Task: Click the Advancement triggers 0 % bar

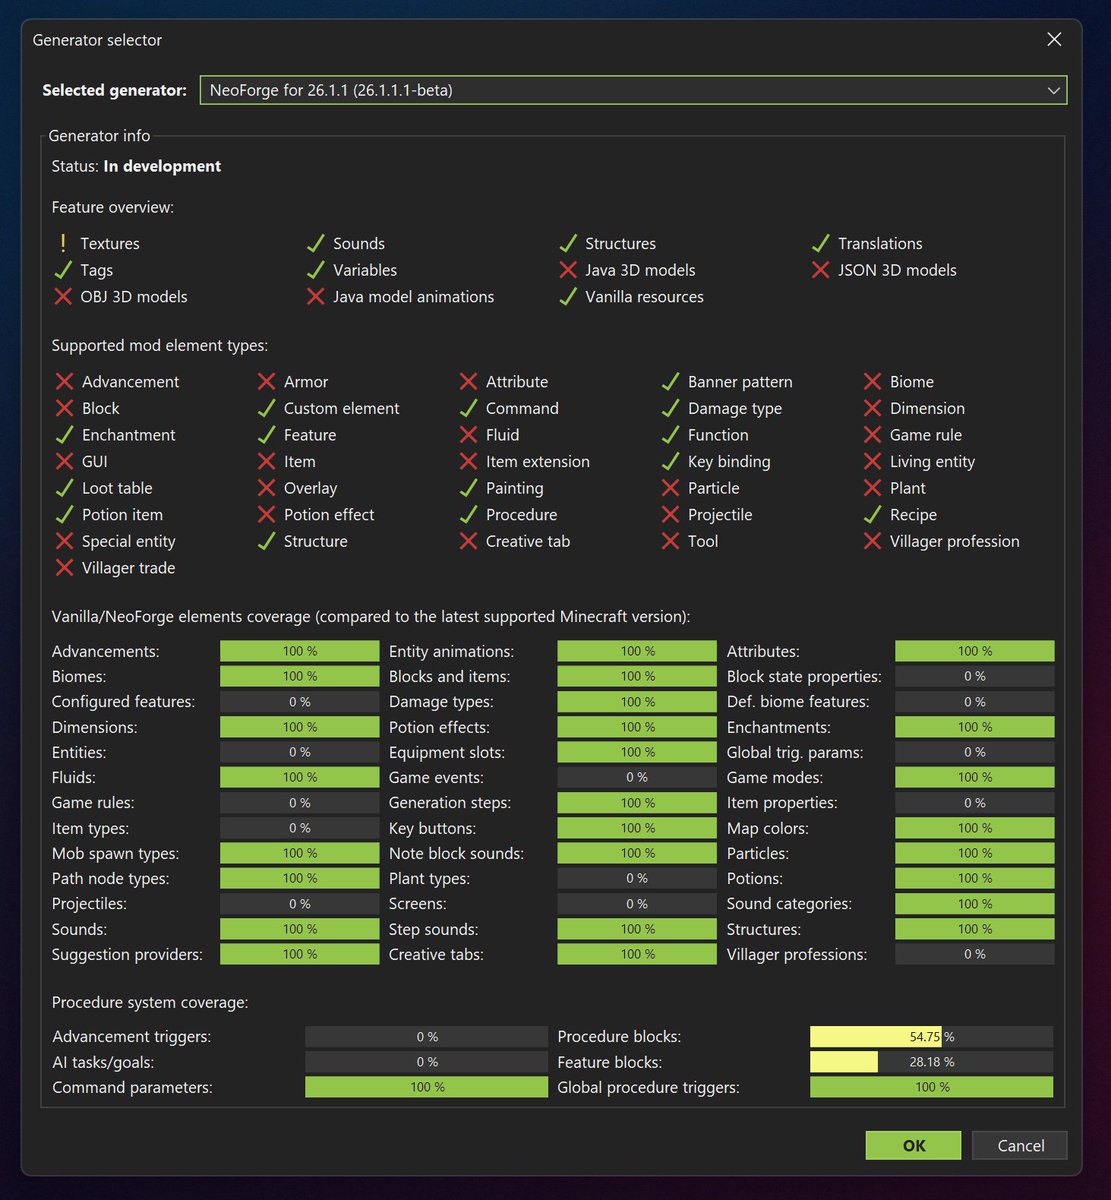Action: tap(426, 1037)
